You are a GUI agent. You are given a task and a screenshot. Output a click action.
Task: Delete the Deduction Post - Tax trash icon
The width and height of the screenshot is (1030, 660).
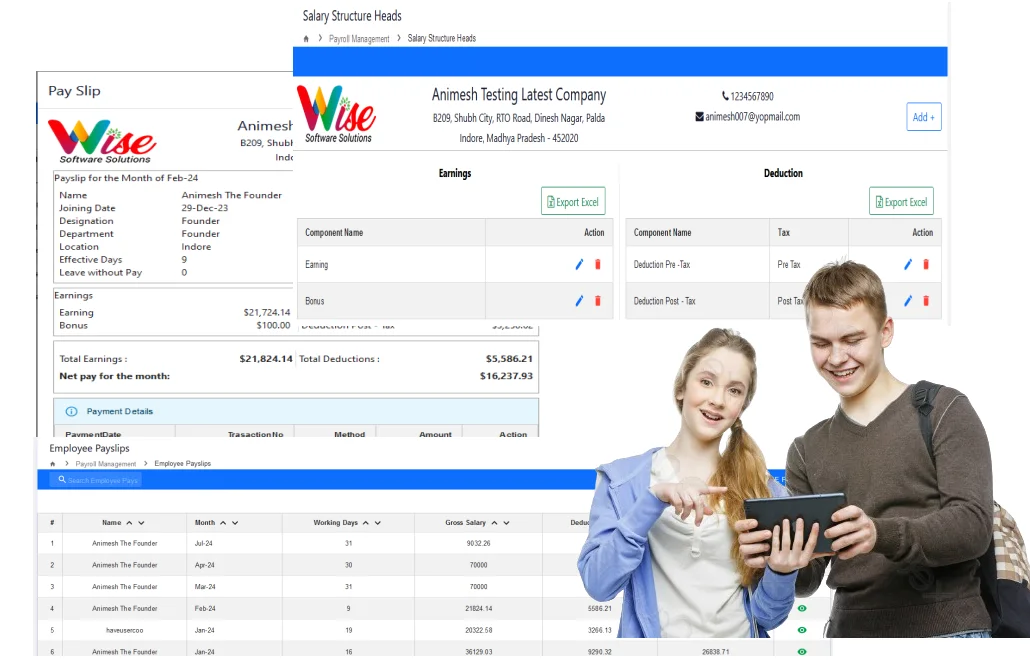926,301
